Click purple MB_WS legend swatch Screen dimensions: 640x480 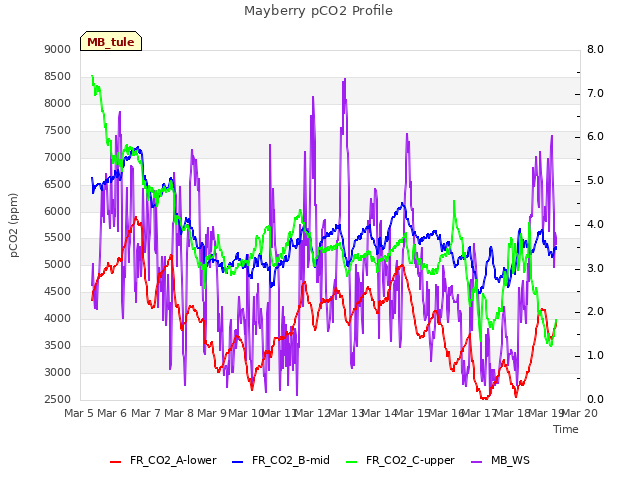point(476,461)
